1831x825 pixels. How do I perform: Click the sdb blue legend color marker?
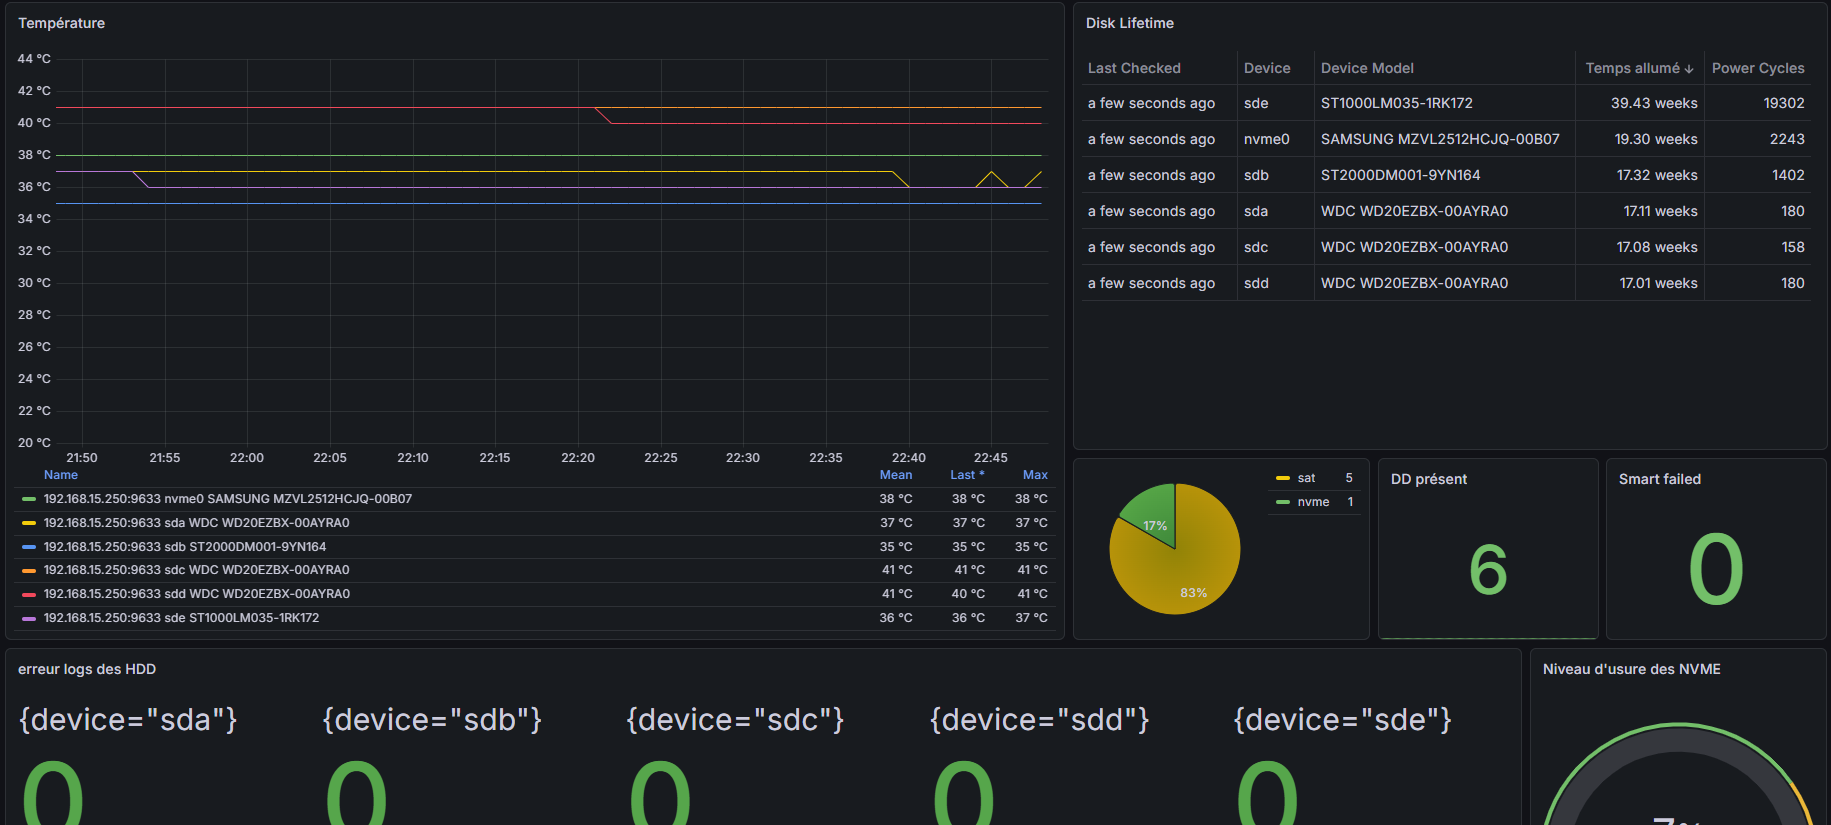(29, 547)
